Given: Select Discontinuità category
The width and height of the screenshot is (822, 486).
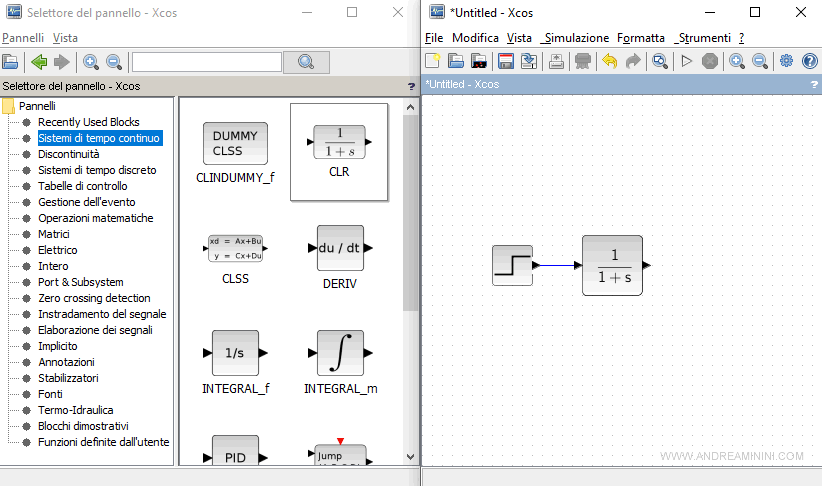Looking at the screenshot, I should [69, 154].
